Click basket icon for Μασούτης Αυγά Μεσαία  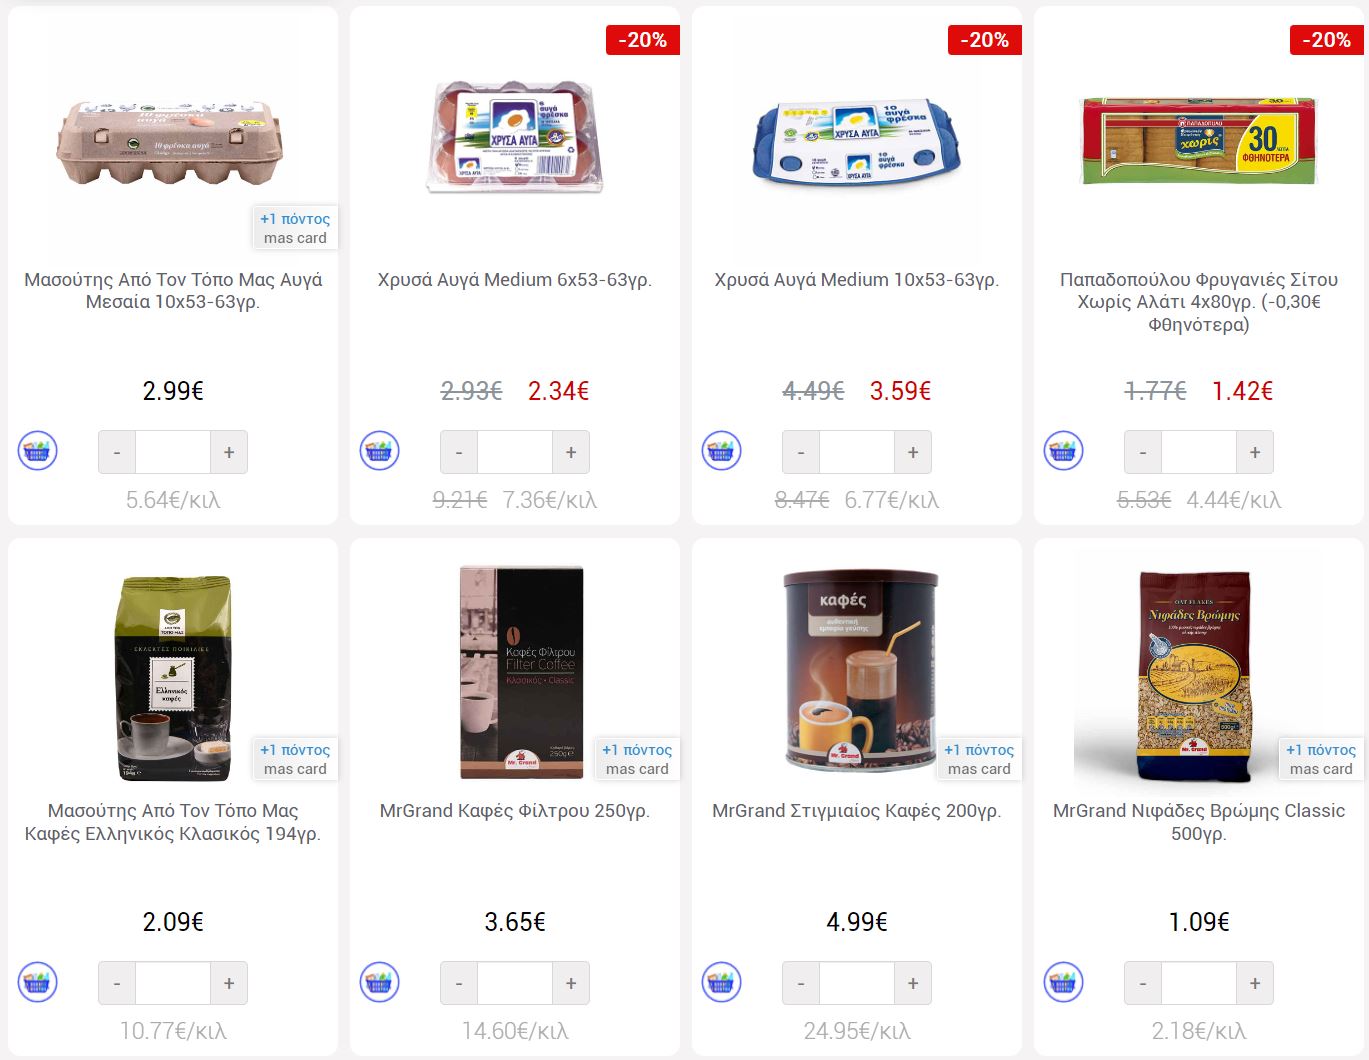[38, 451]
